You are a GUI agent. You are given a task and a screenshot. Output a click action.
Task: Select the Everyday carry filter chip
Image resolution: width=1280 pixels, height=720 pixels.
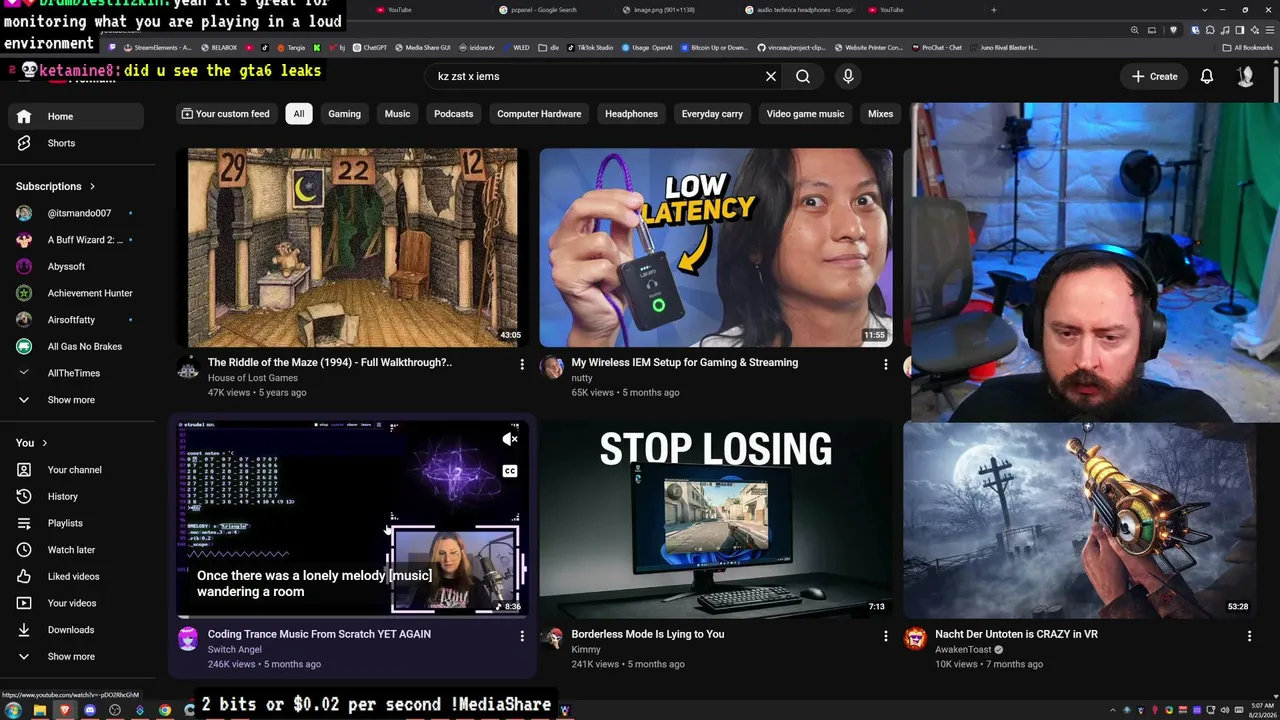(712, 114)
